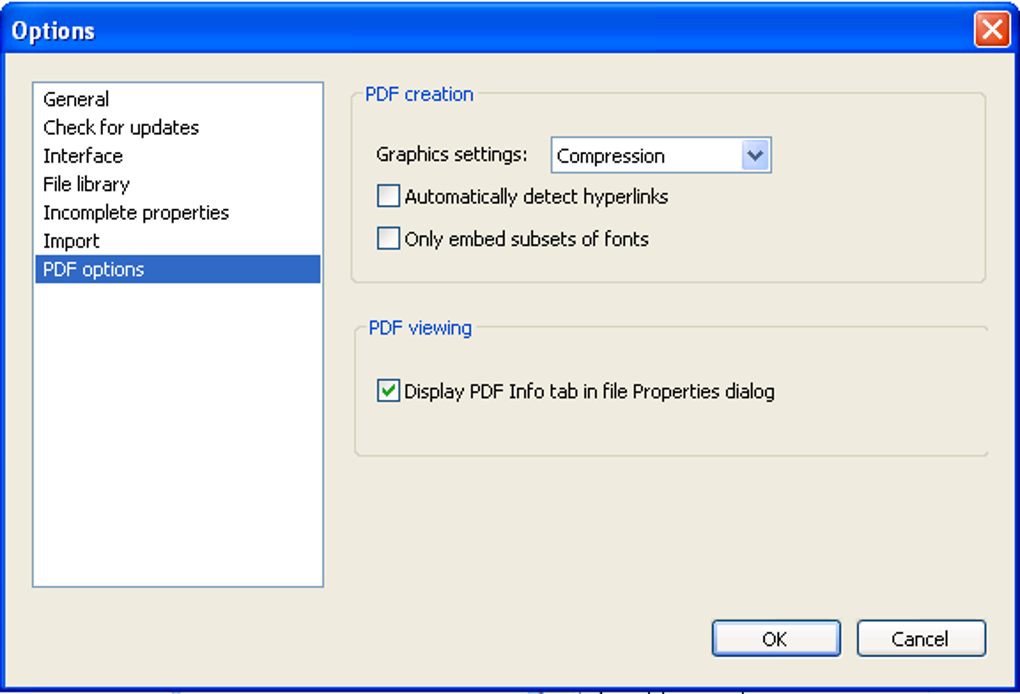Open File library options
The width and height of the screenshot is (1020, 694).
point(86,184)
